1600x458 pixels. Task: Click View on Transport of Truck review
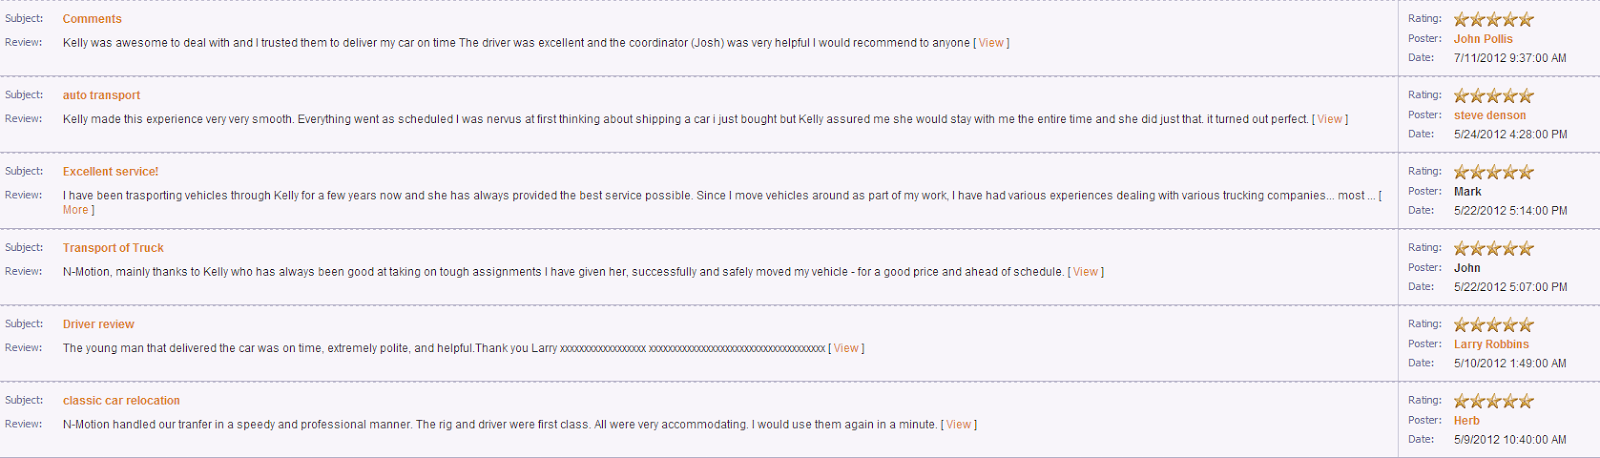[x=1086, y=272]
